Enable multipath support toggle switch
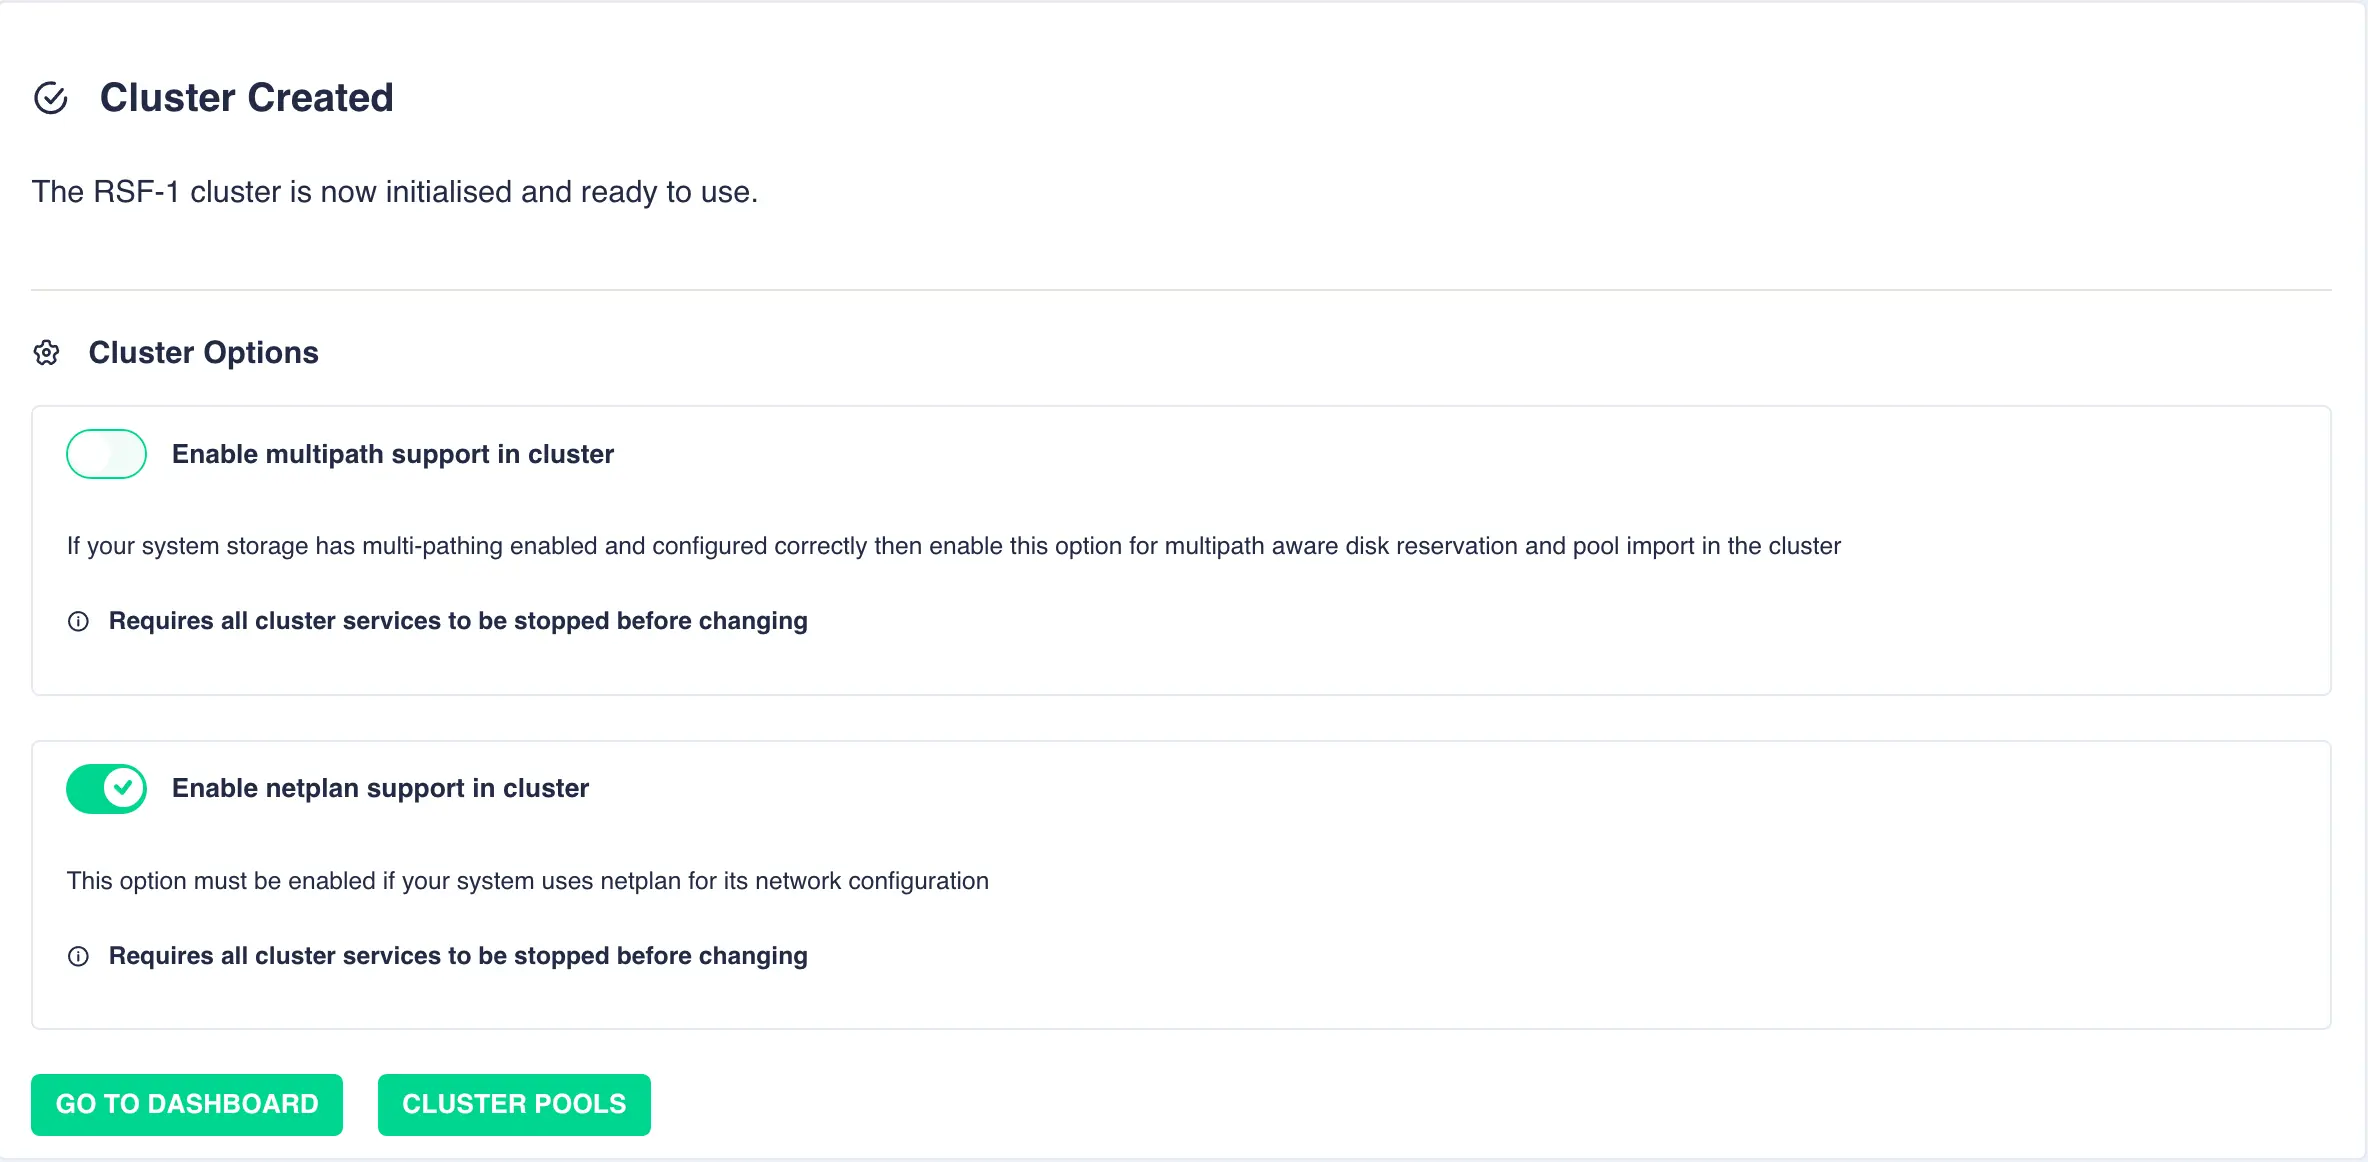2368x1162 pixels. click(107, 454)
